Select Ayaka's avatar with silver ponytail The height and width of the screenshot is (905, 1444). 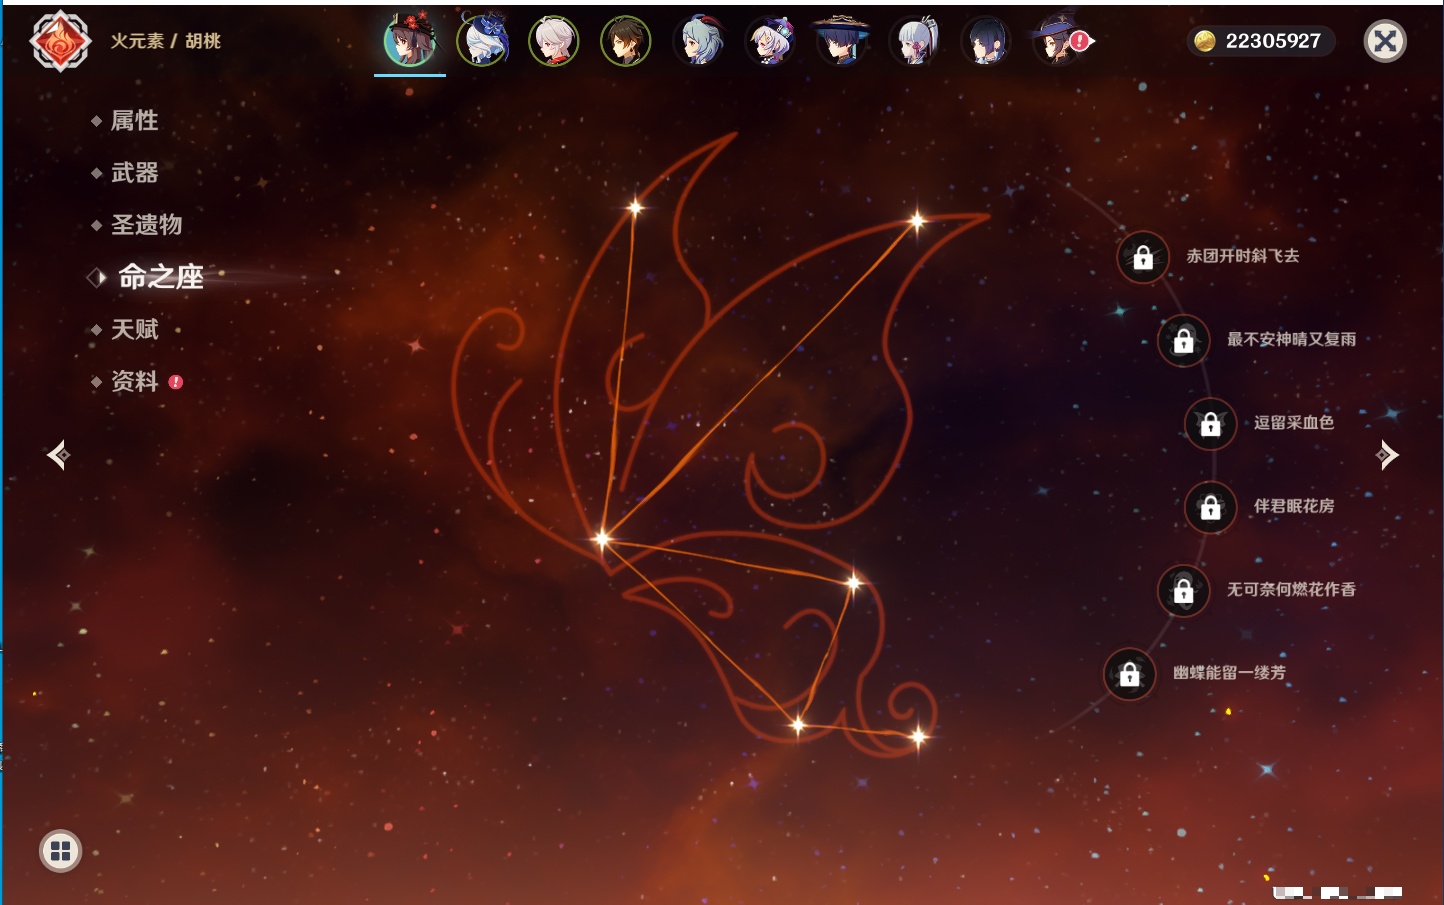(914, 41)
